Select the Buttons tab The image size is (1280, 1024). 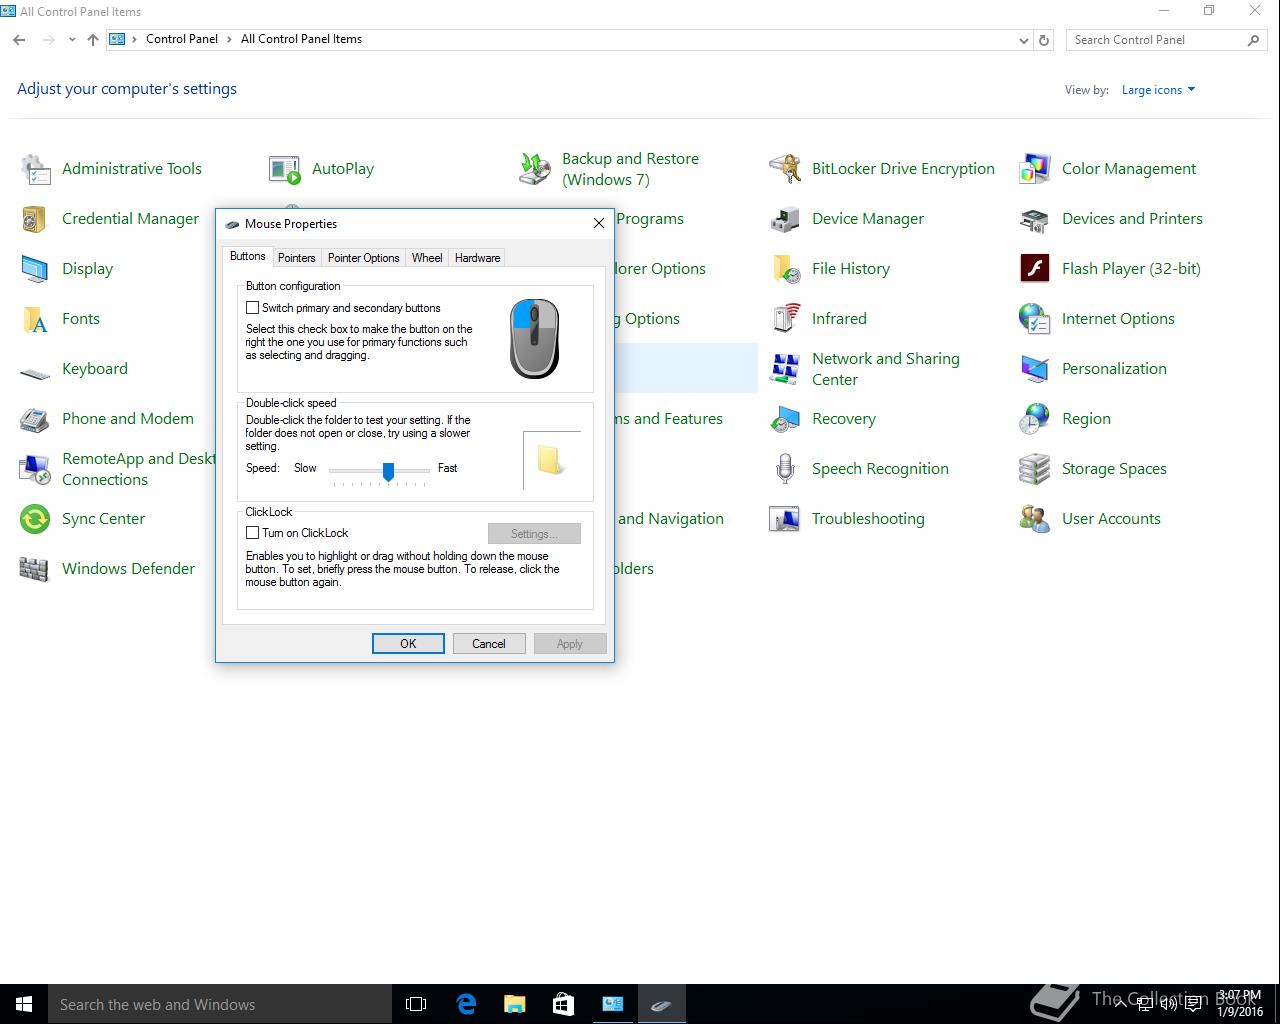pyautogui.click(x=248, y=256)
